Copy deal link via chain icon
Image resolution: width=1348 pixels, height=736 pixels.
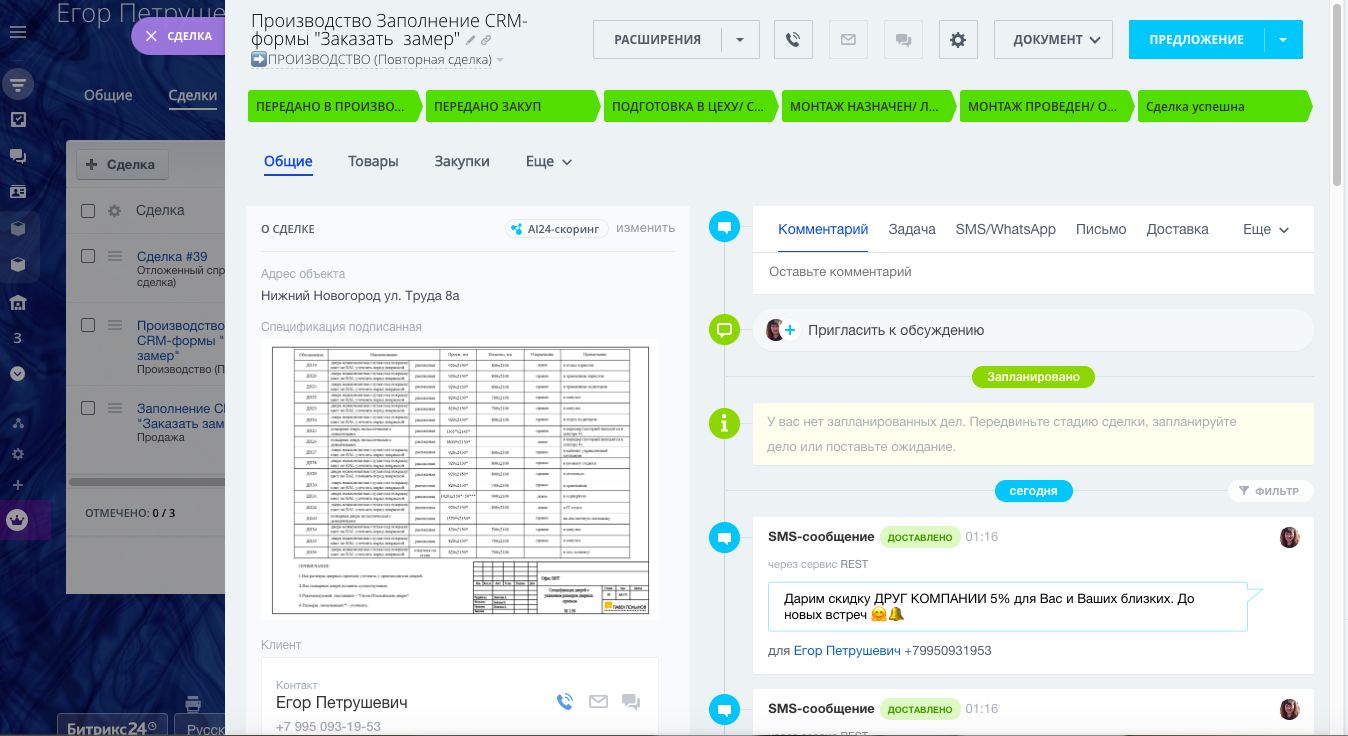486,40
